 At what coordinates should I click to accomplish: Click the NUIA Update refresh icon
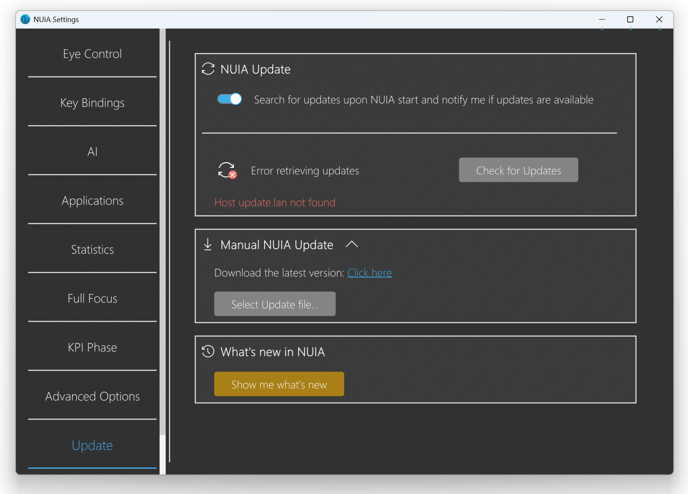coord(208,69)
